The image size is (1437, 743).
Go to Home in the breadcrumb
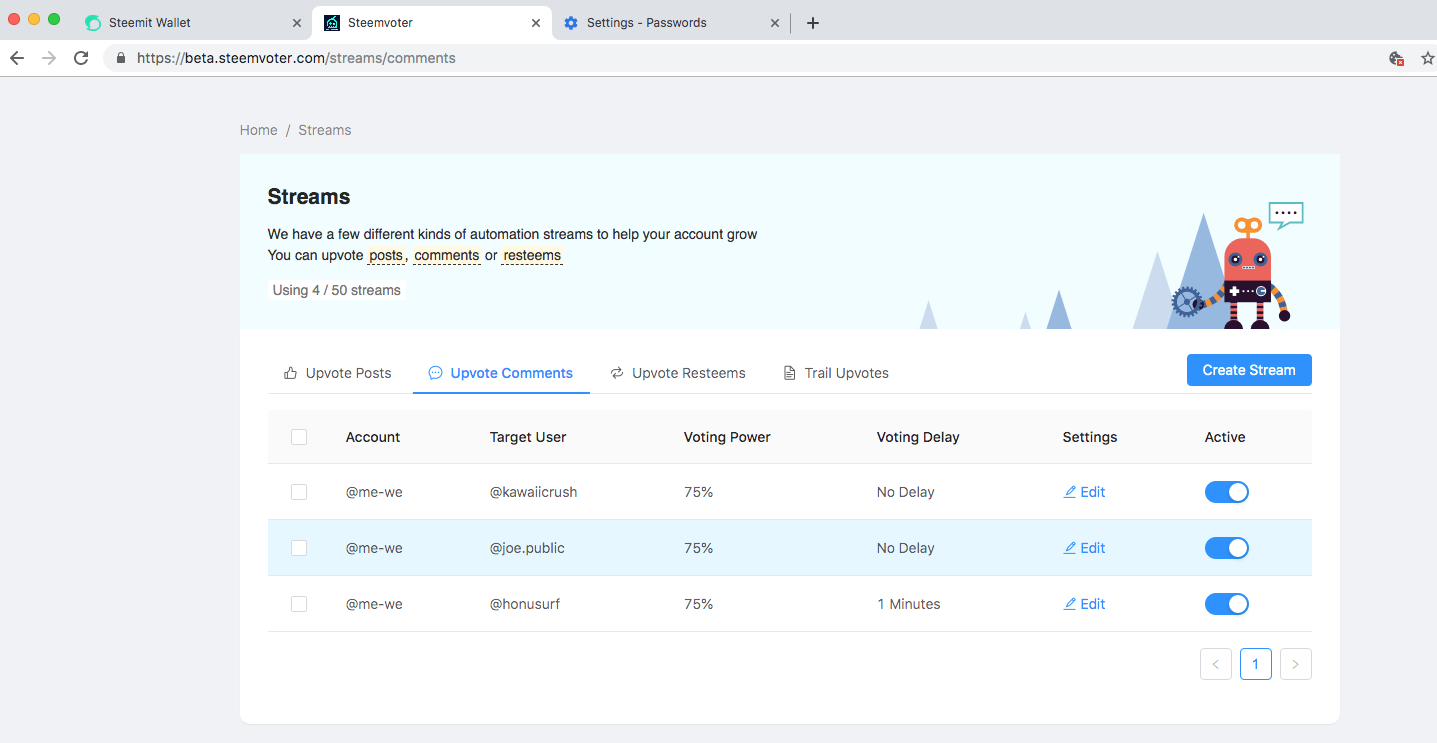[258, 130]
